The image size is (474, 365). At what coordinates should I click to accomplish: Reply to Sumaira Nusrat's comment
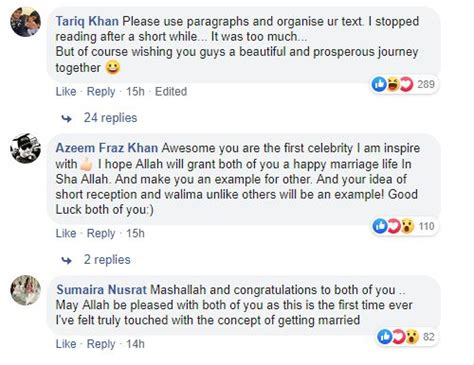coord(101,344)
